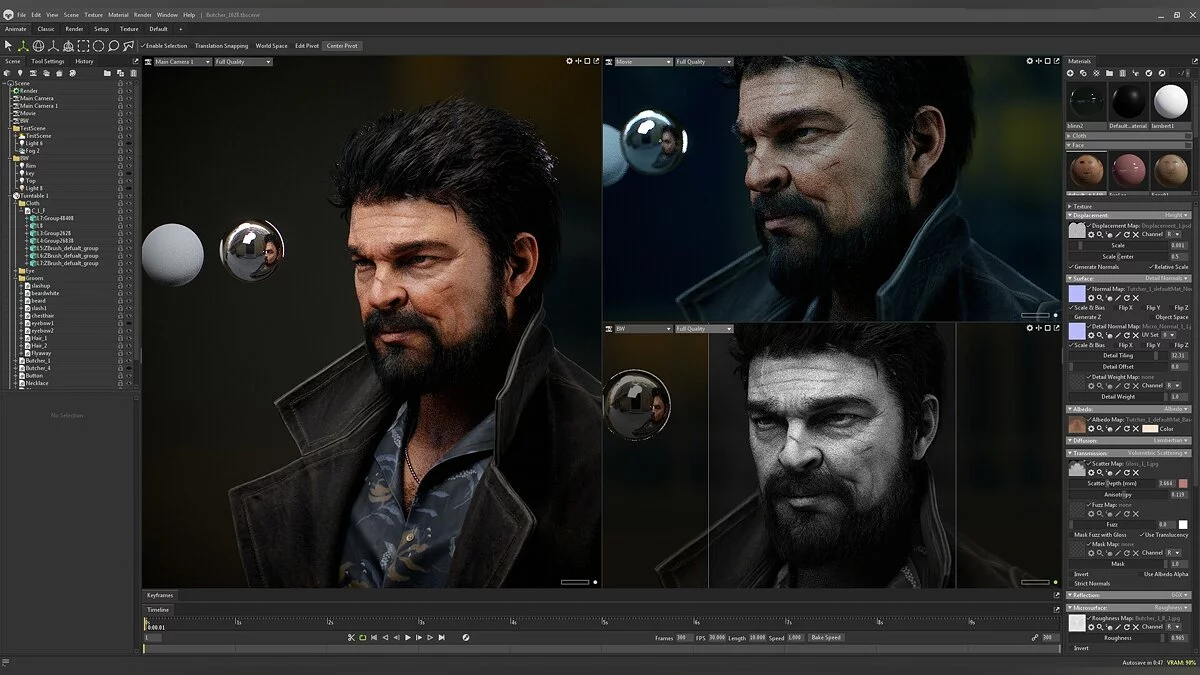Toggle the timeline loop icon

click(x=362, y=637)
